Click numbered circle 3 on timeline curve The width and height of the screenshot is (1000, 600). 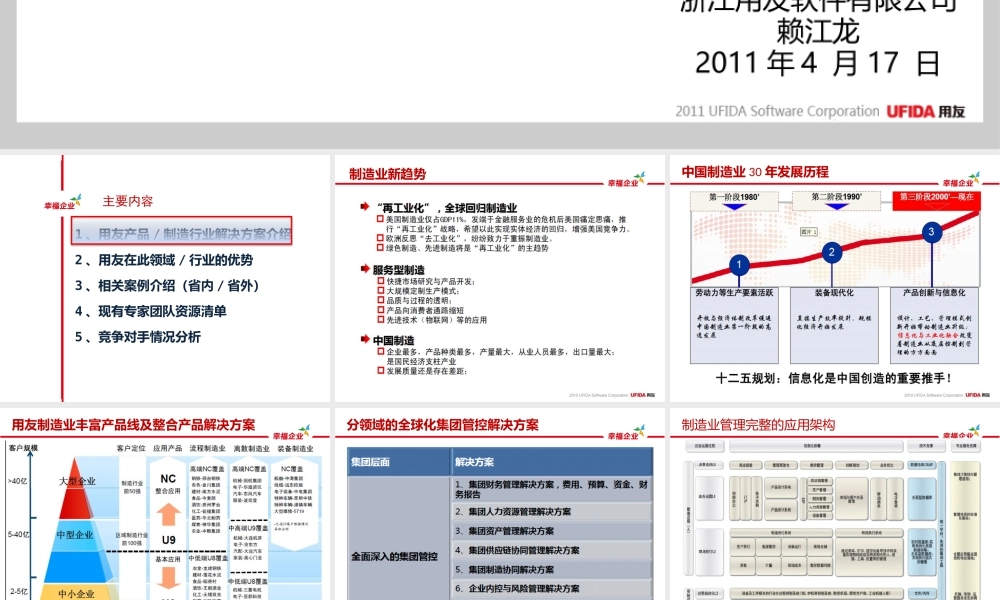(932, 231)
